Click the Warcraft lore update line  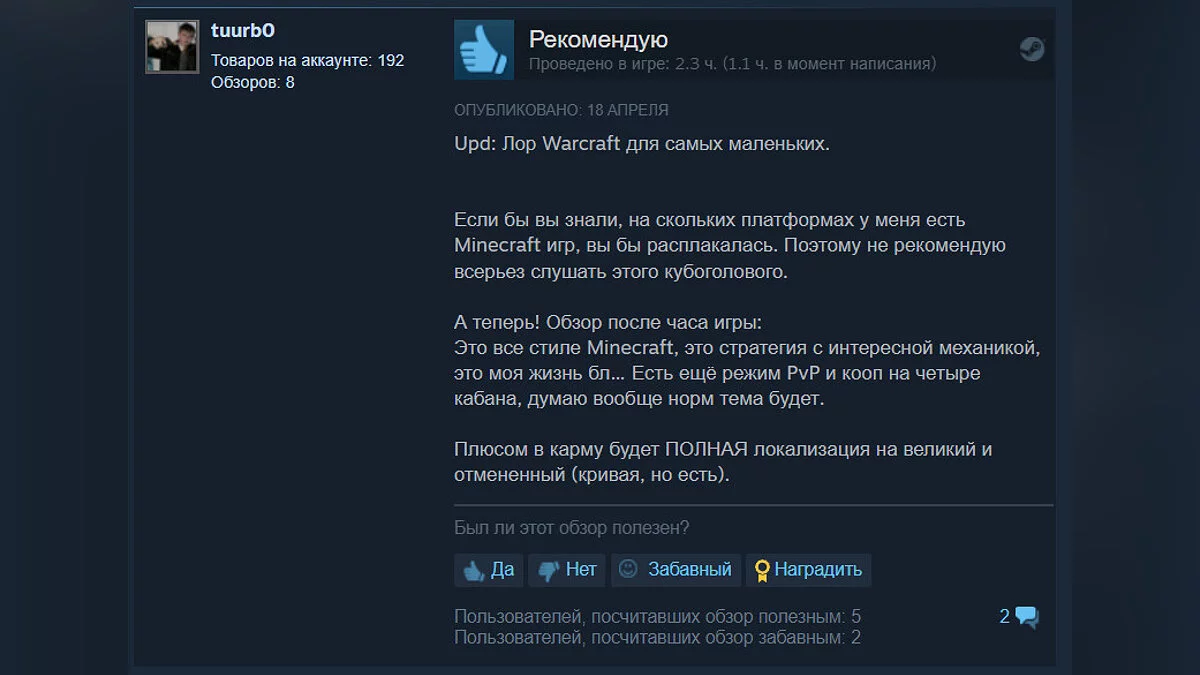(x=642, y=143)
